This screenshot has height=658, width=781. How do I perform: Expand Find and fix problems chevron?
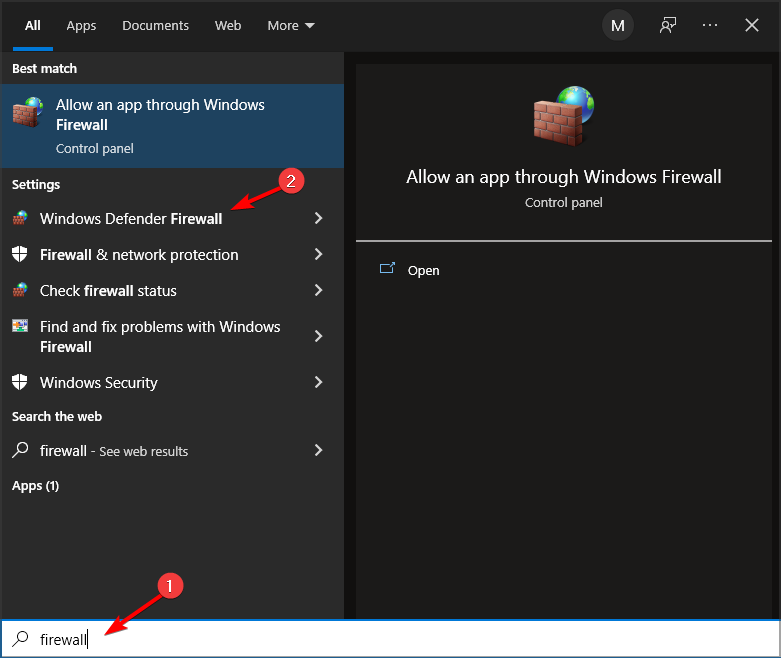pyautogui.click(x=318, y=336)
